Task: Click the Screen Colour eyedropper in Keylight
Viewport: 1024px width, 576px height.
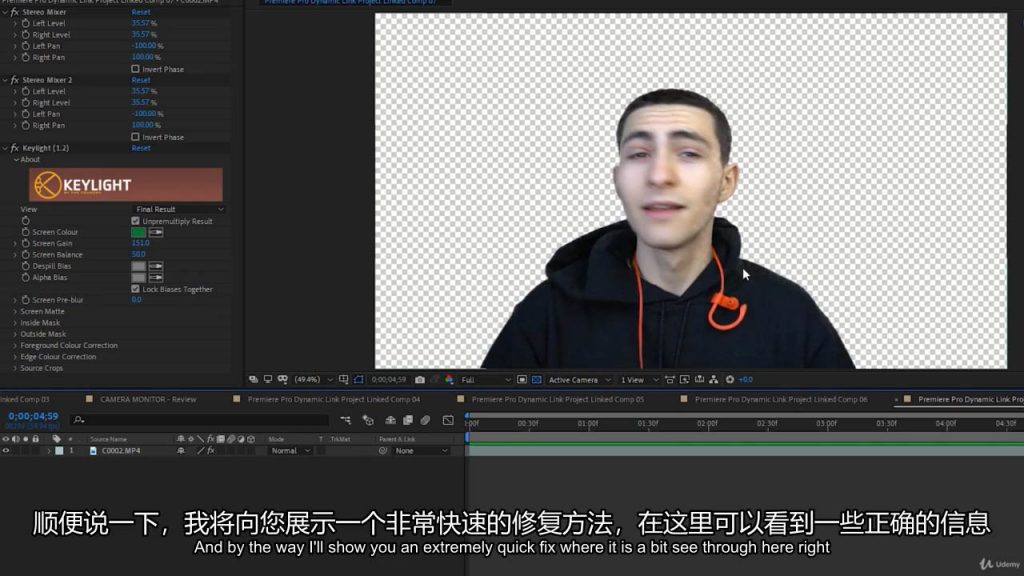Action: click(x=156, y=232)
